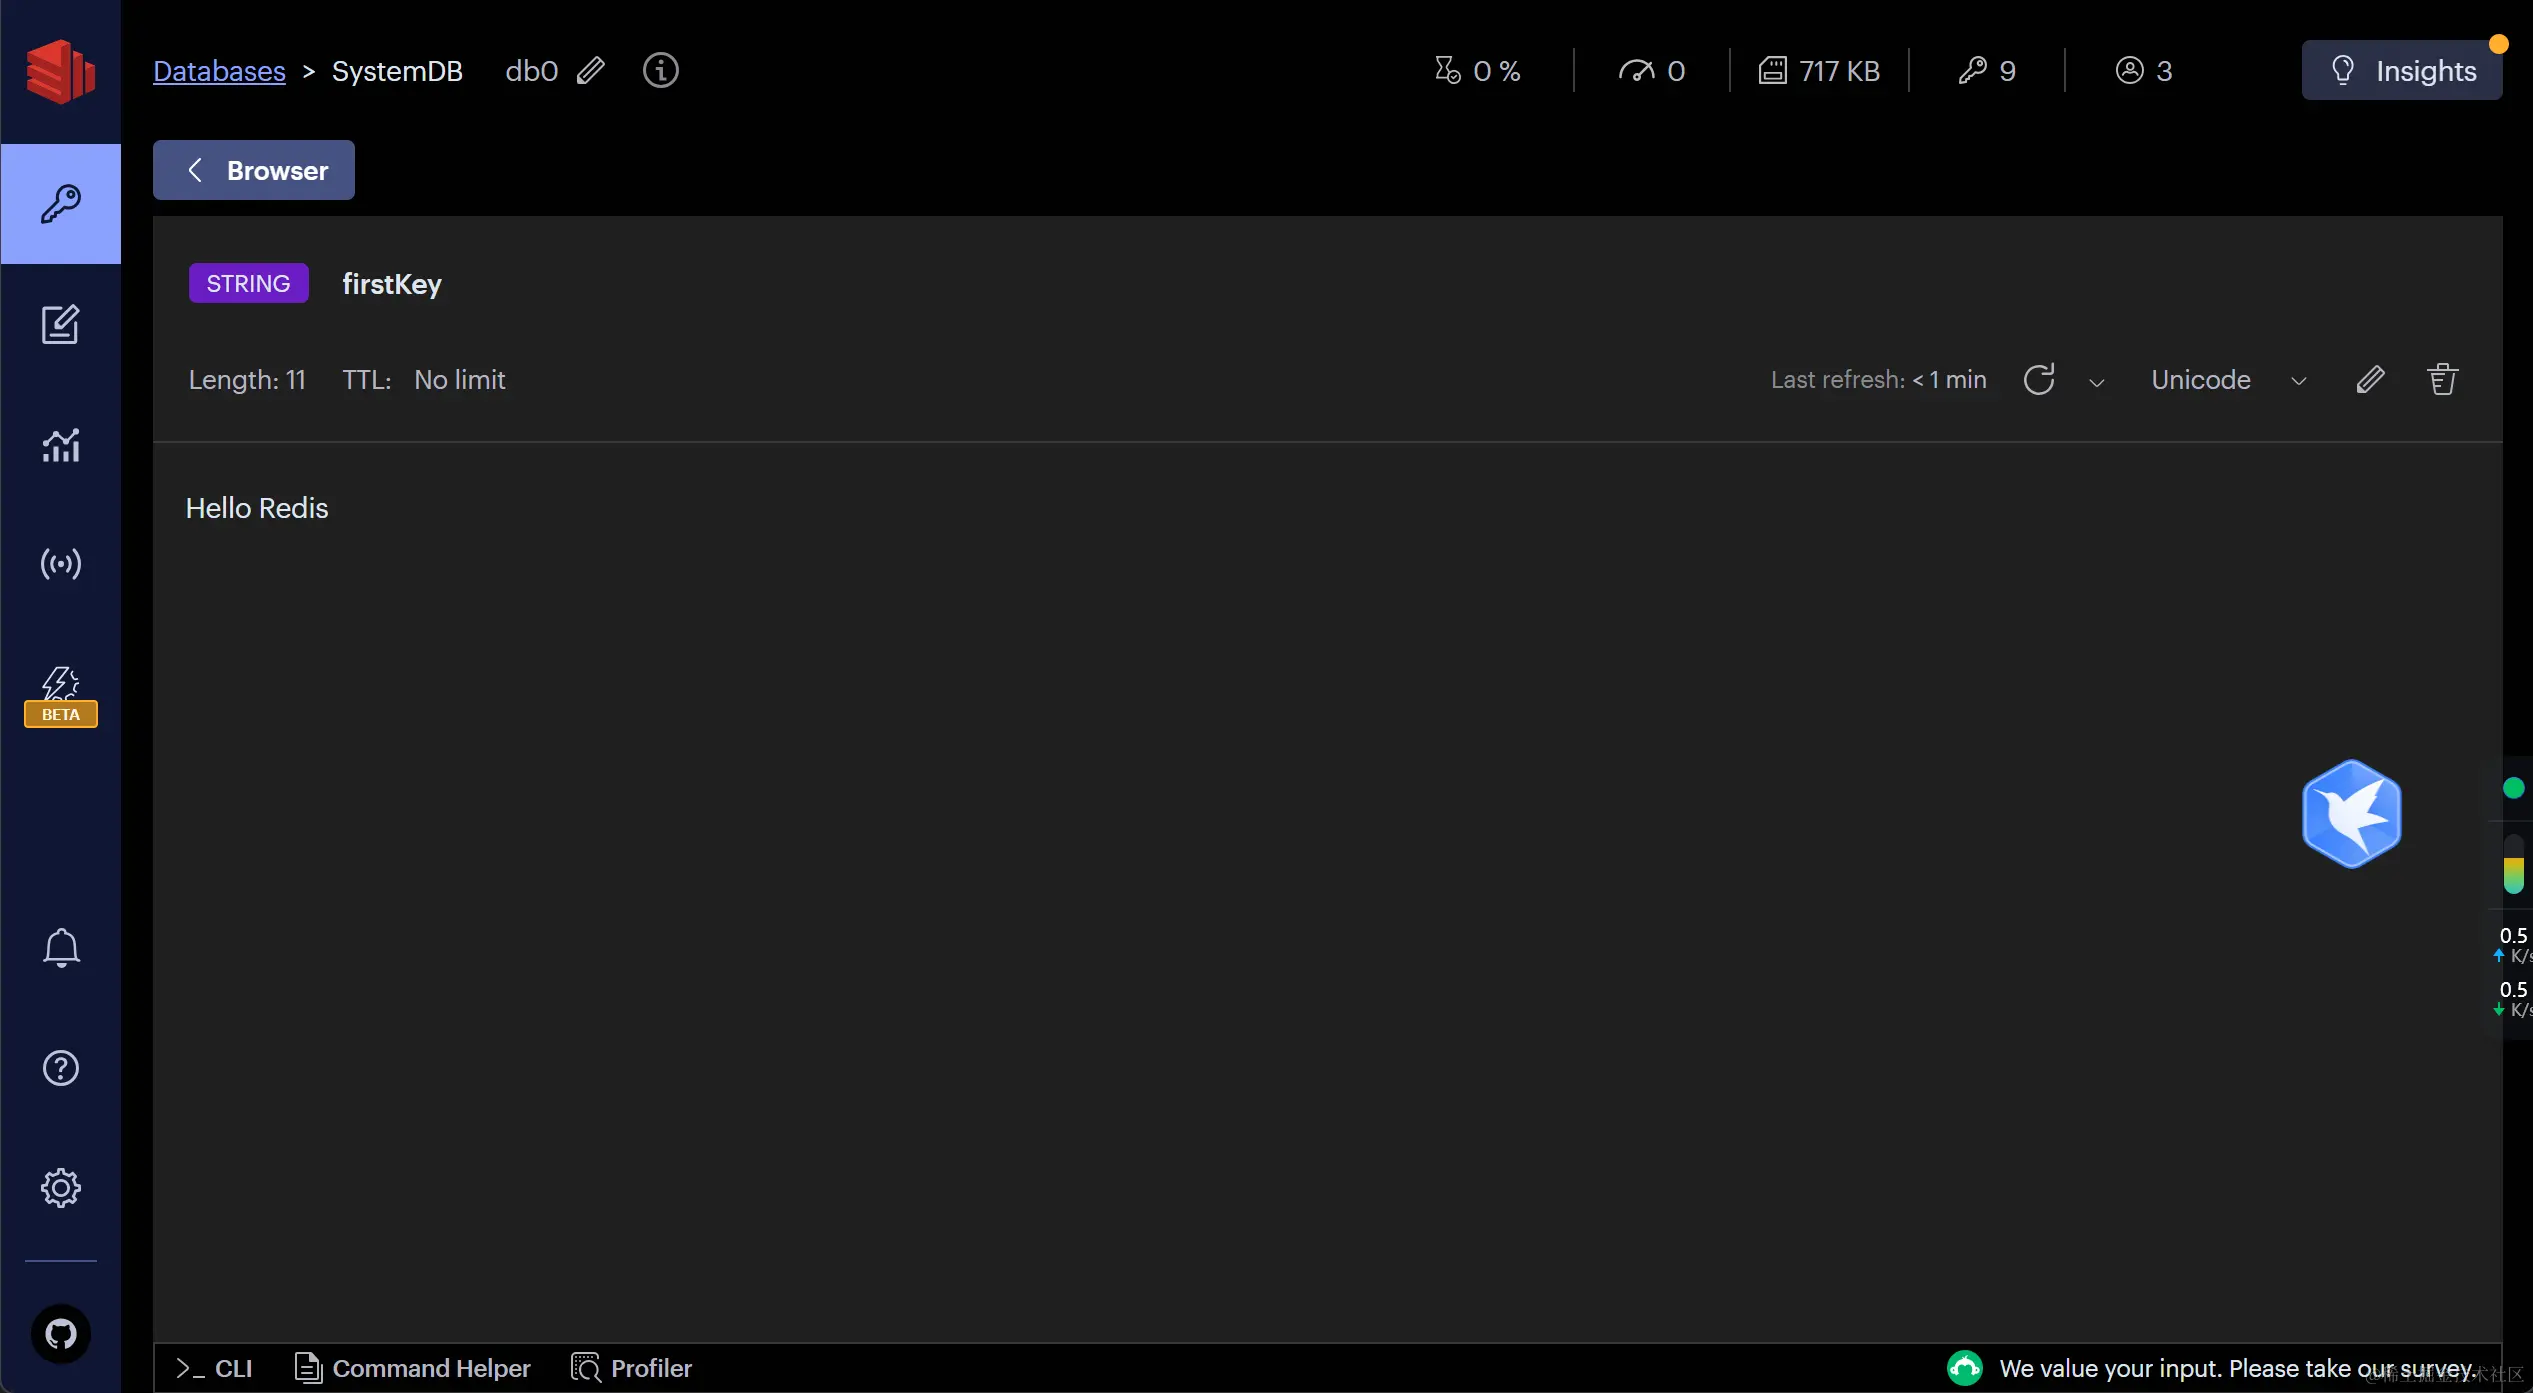Edit the db0 alias with the pencil icon
2533x1393 pixels.
point(592,69)
